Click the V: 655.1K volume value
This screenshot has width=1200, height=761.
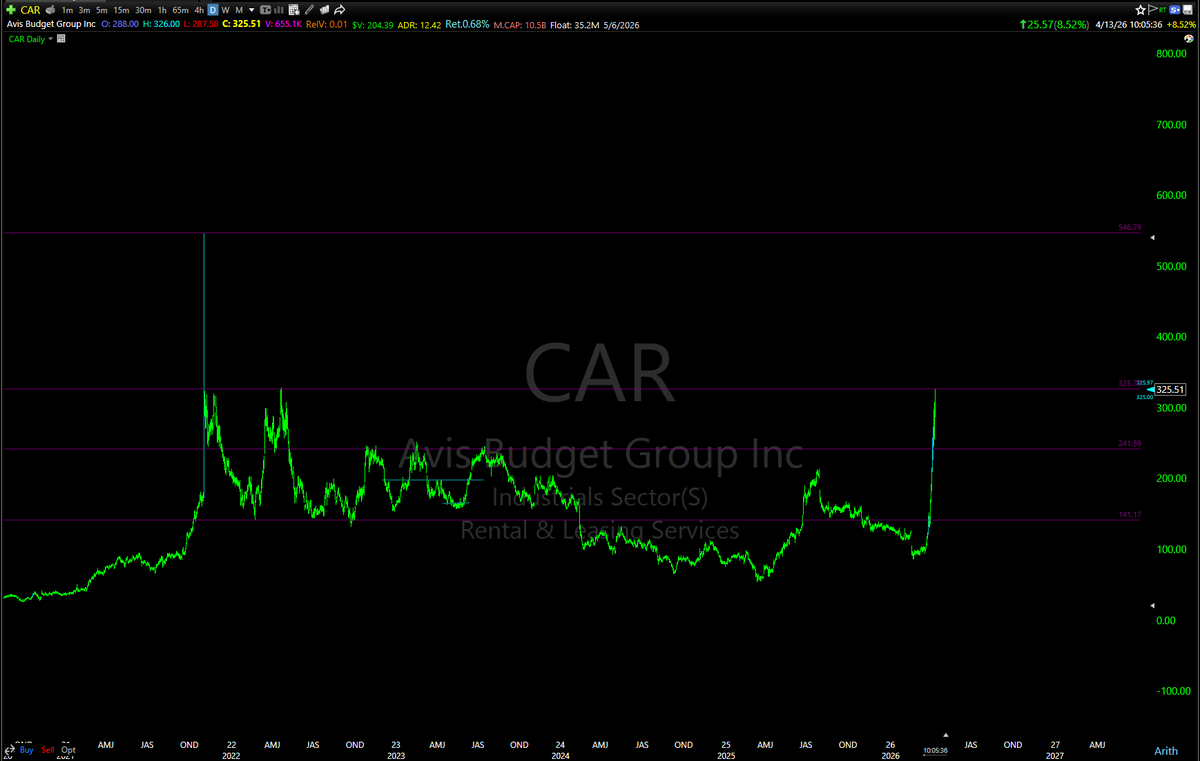click(283, 24)
